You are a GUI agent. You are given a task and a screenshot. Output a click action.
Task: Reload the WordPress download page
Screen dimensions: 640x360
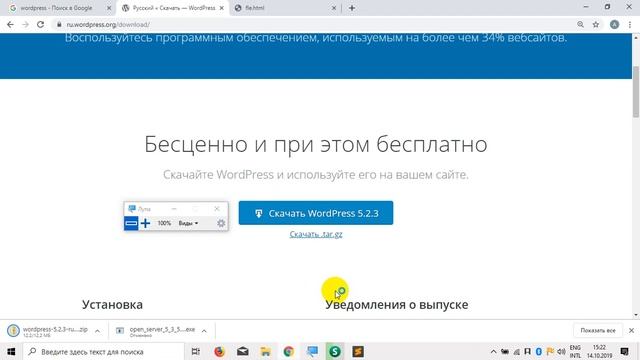[40, 24]
